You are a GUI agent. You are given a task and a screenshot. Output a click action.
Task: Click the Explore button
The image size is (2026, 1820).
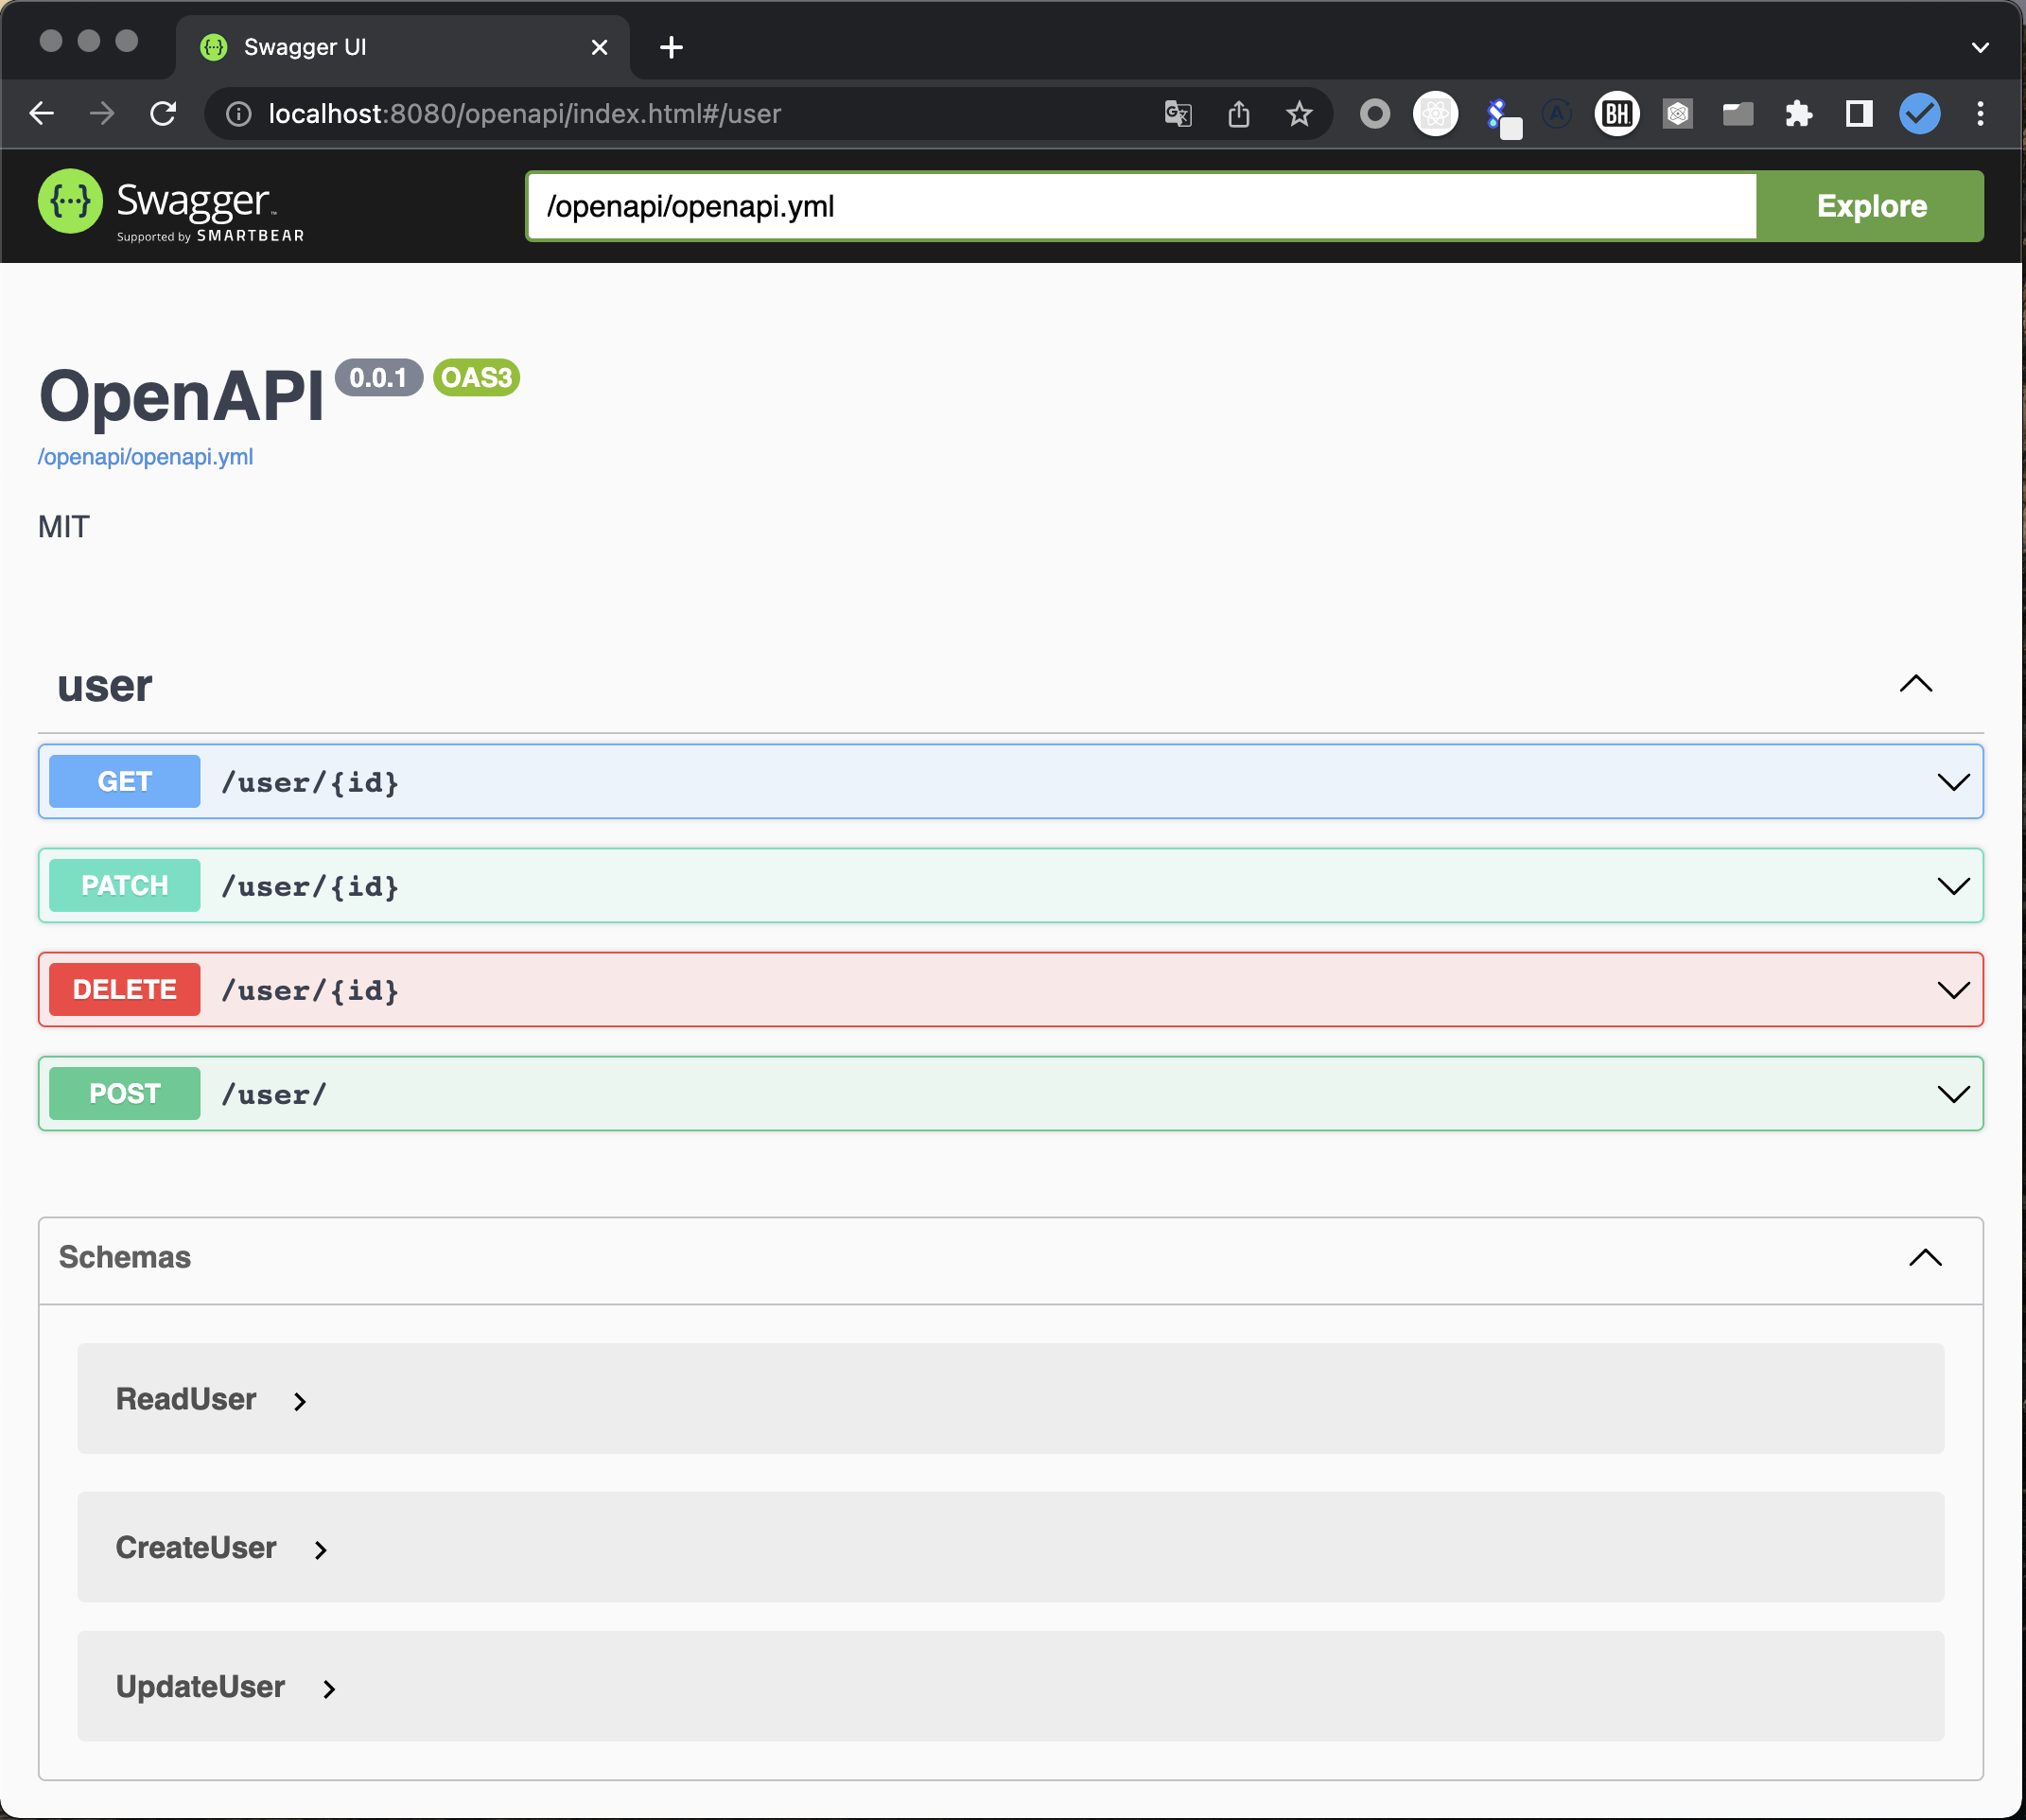point(1870,206)
